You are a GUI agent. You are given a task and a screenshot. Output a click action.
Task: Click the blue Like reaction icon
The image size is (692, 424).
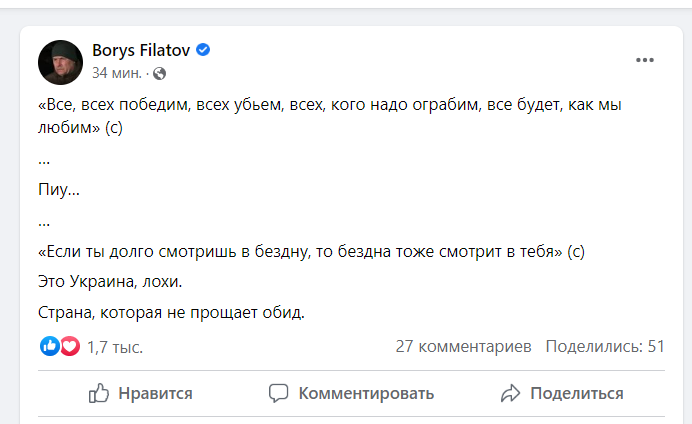pyautogui.click(x=48, y=347)
